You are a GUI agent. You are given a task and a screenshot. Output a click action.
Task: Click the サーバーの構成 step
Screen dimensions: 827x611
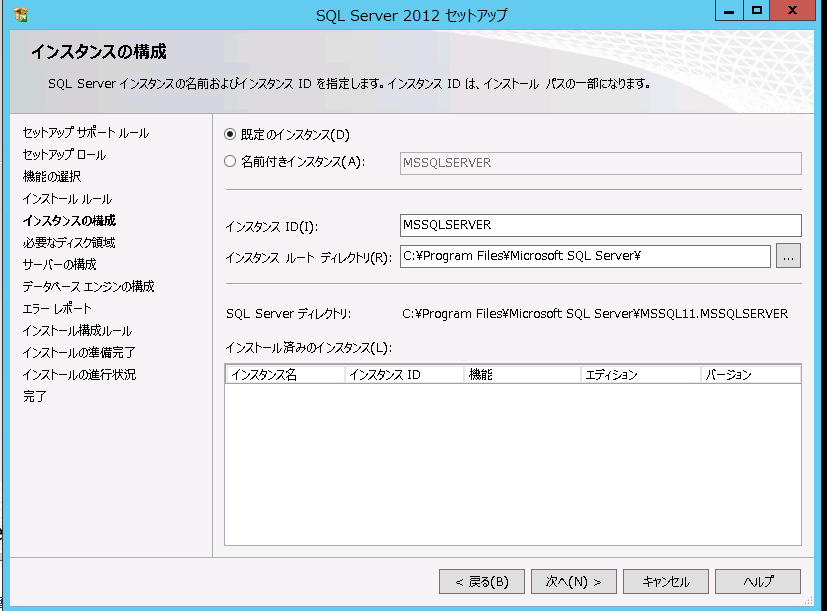pyautogui.click(x=59, y=264)
